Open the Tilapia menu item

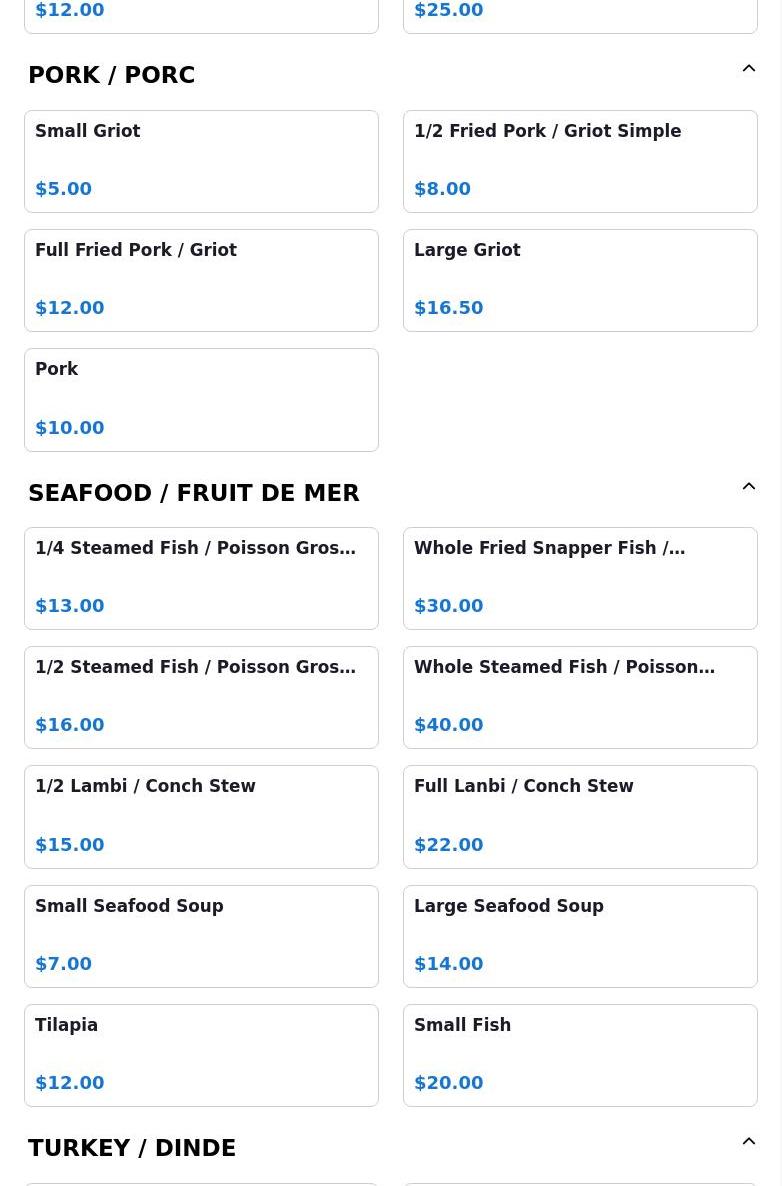click(201, 1056)
